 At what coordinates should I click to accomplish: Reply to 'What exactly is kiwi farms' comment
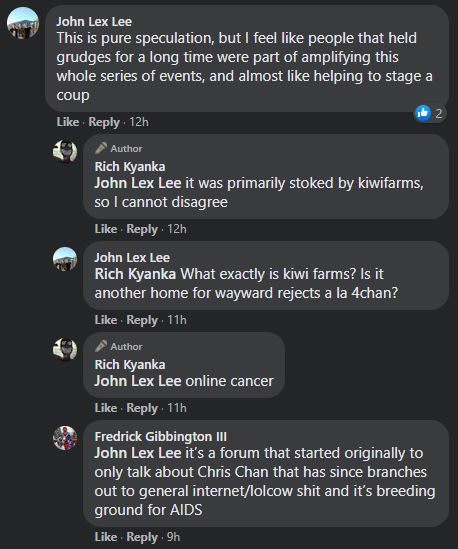(142, 320)
